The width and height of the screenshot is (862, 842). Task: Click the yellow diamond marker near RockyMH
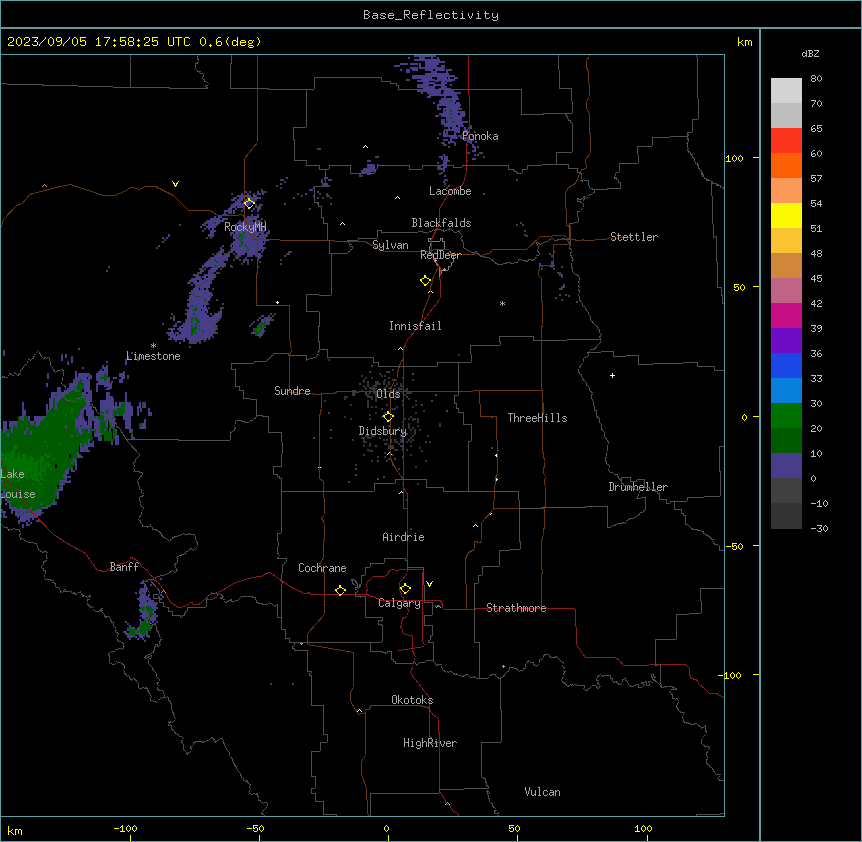coord(249,203)
